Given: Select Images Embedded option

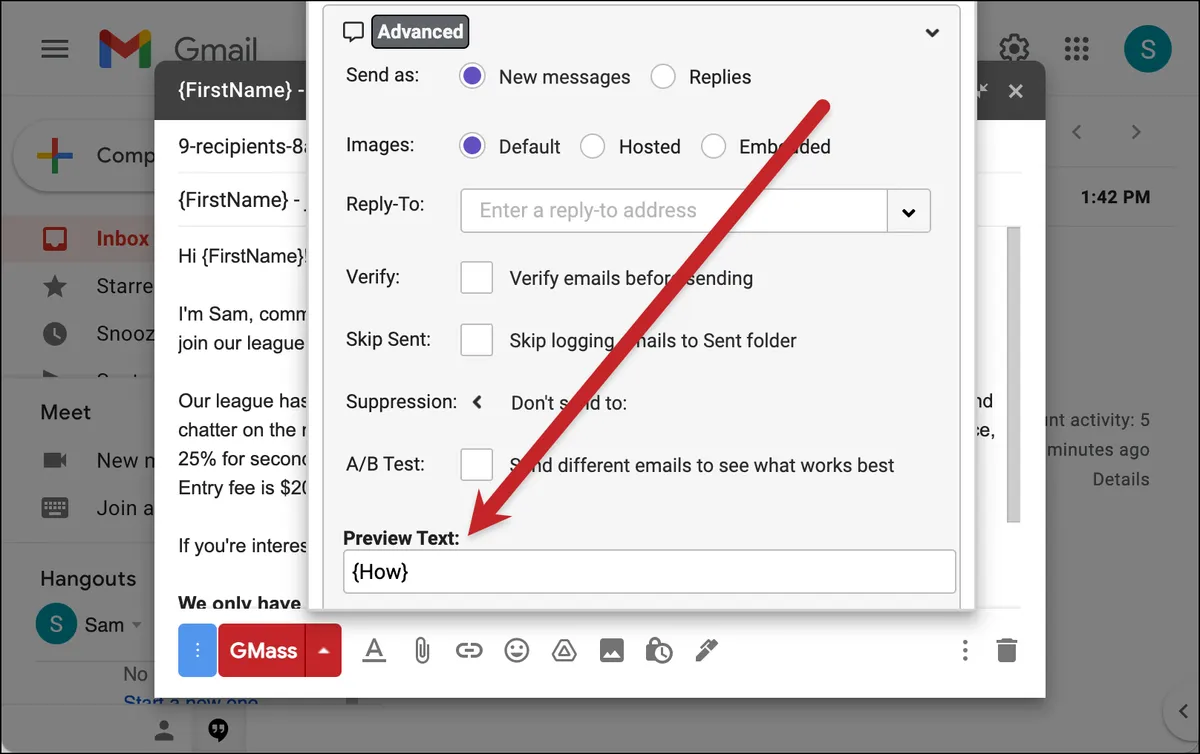Looking at the screenshot, I should pyautogui.click(x=713, y=146).
